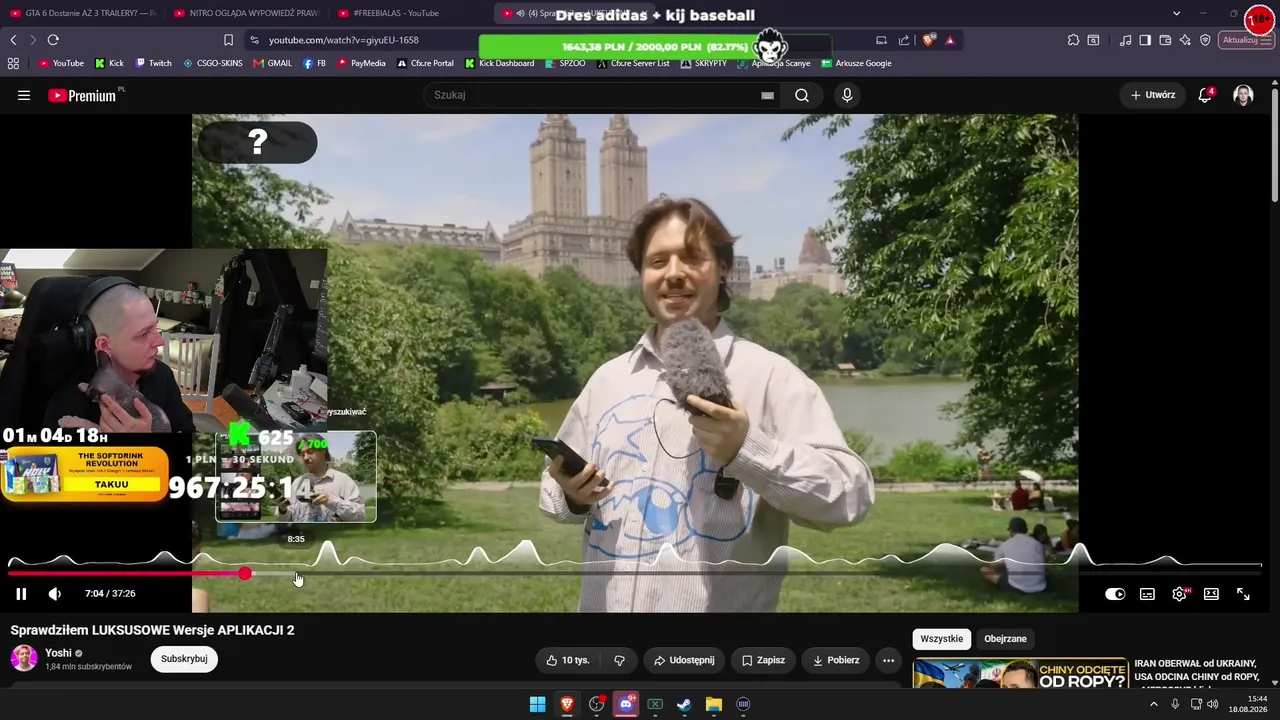Toggle the autoplay switch
This screenshot has width=1280, height=720.
1115,594
